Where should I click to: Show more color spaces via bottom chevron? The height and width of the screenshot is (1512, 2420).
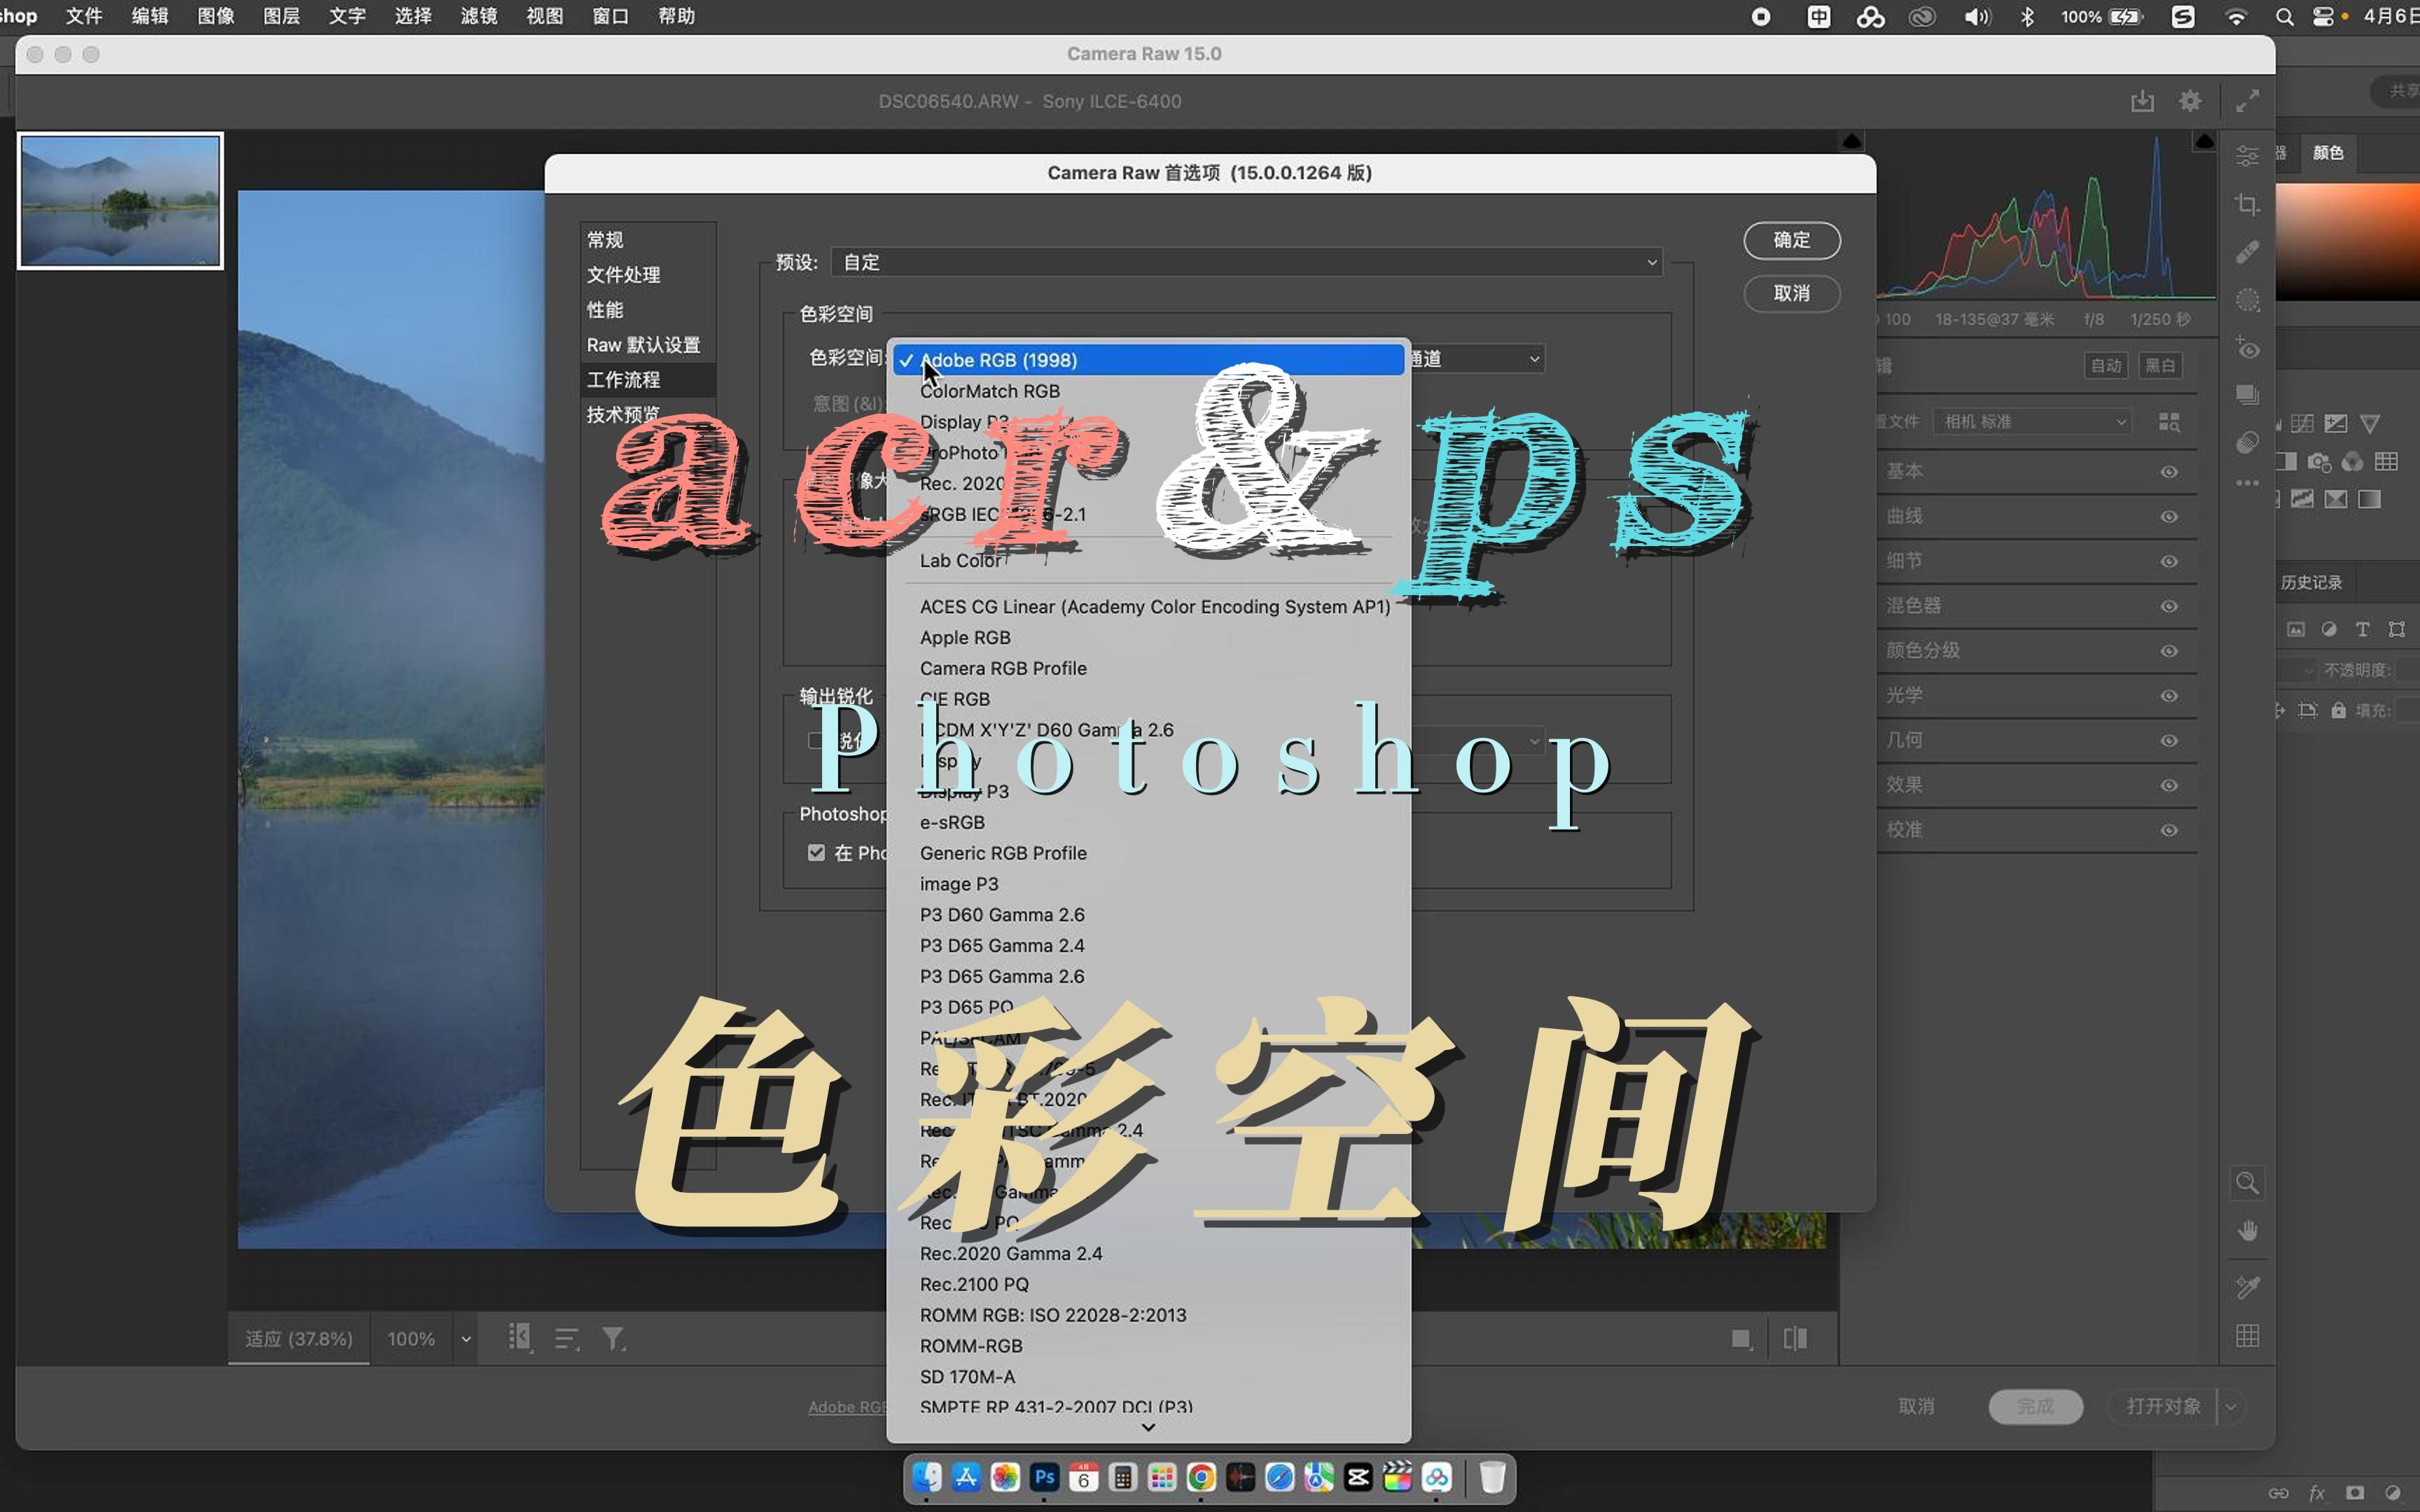click(1148, 1427)
